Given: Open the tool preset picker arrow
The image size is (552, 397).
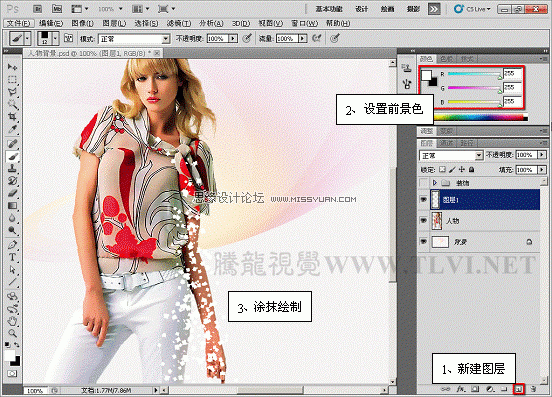Looking at the screenshot, I should (27, 38).
